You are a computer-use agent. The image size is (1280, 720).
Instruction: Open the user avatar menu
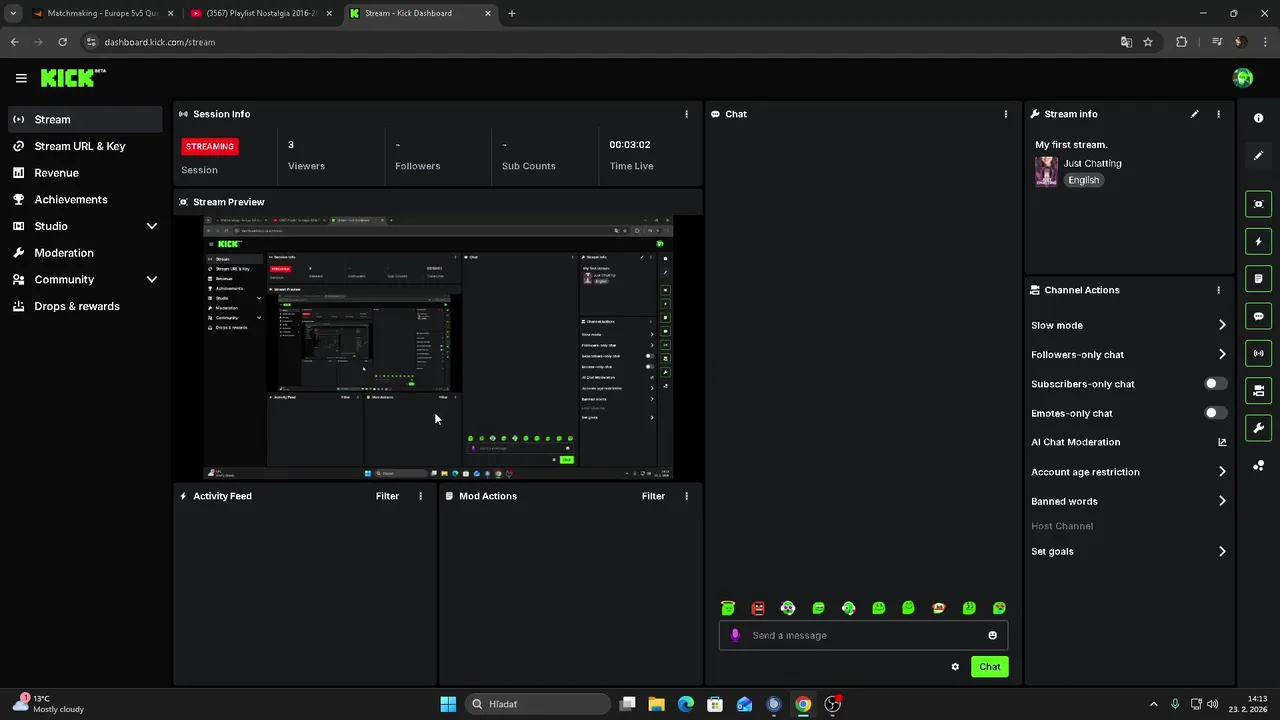point(1243,78)
